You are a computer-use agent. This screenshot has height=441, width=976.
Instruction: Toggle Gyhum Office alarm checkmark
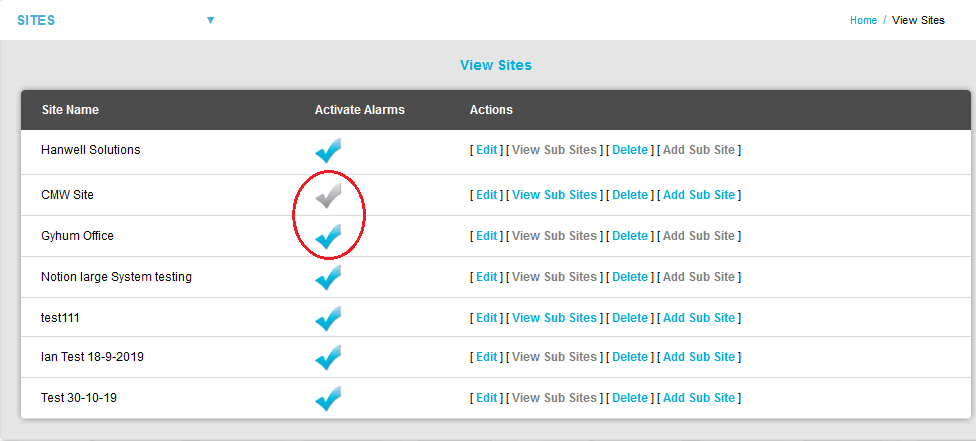(x=328, y=237)
